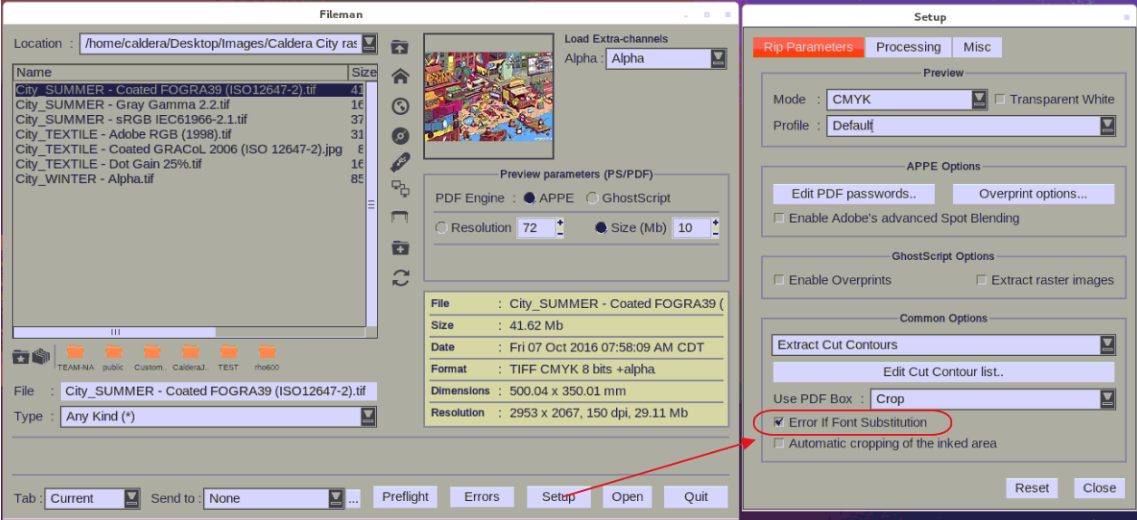Viewport: 1137px width, 520px height.
Task: Open the file Type dropdown
Action: [369, 416]
